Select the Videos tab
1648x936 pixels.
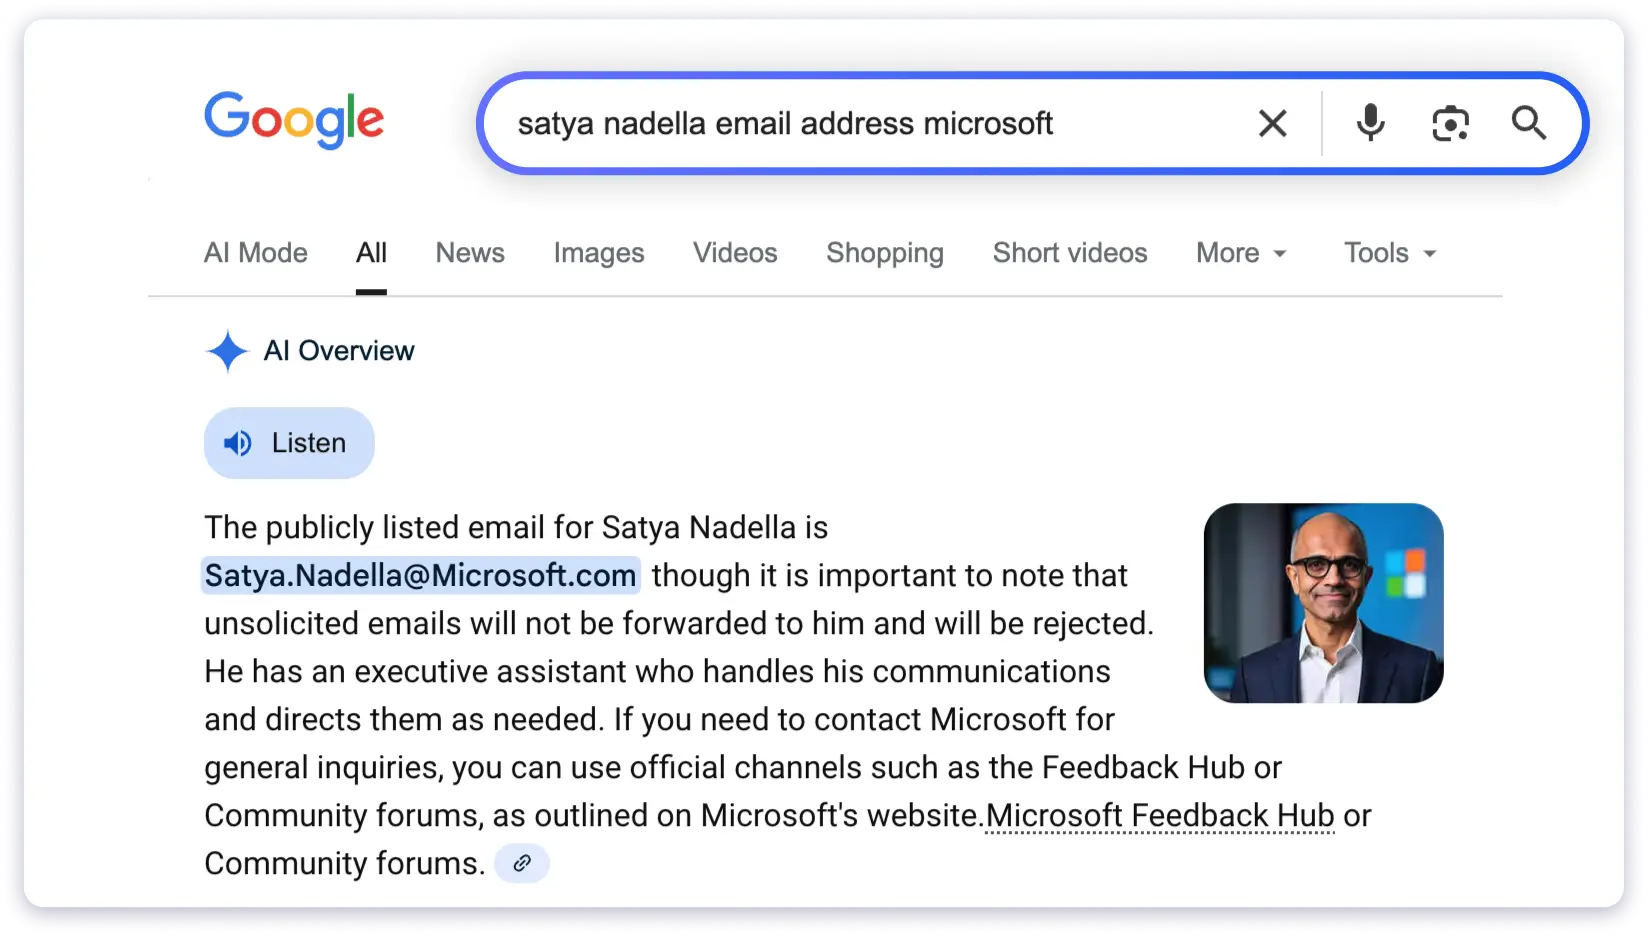point(734,253)
